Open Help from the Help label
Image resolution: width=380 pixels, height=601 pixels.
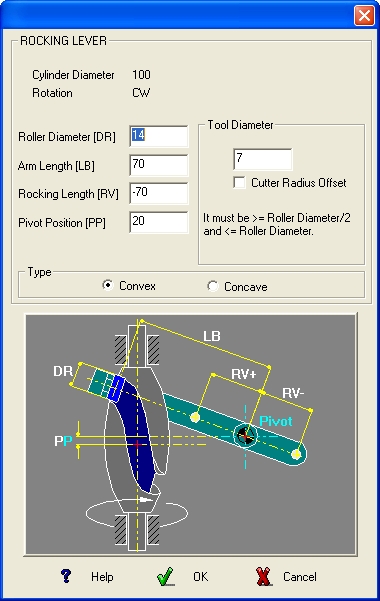[x=102, y=577]
